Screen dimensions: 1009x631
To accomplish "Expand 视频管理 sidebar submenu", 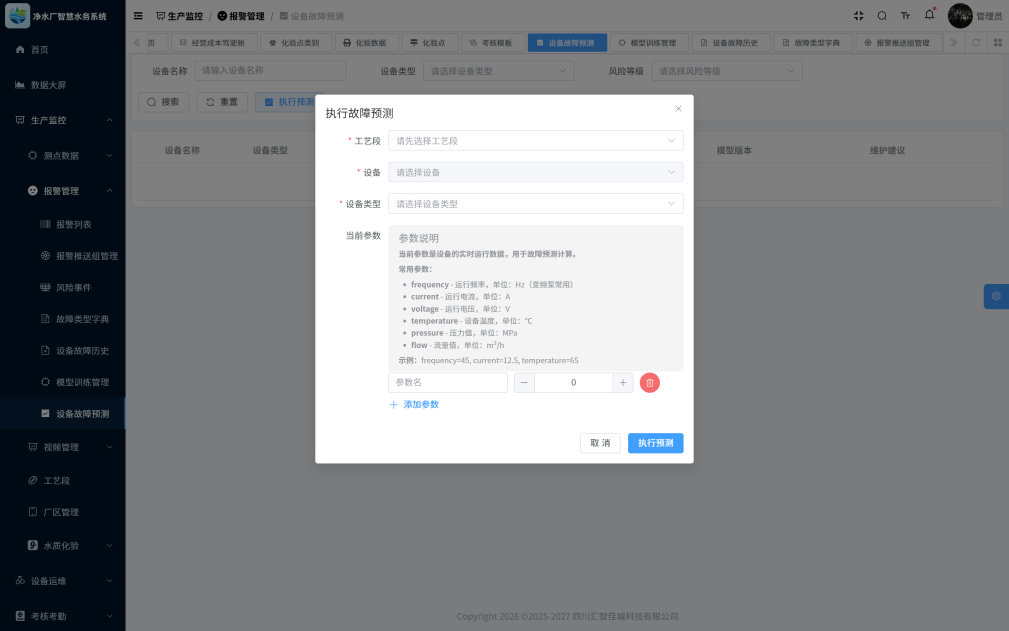I will [x=62, y=447].
